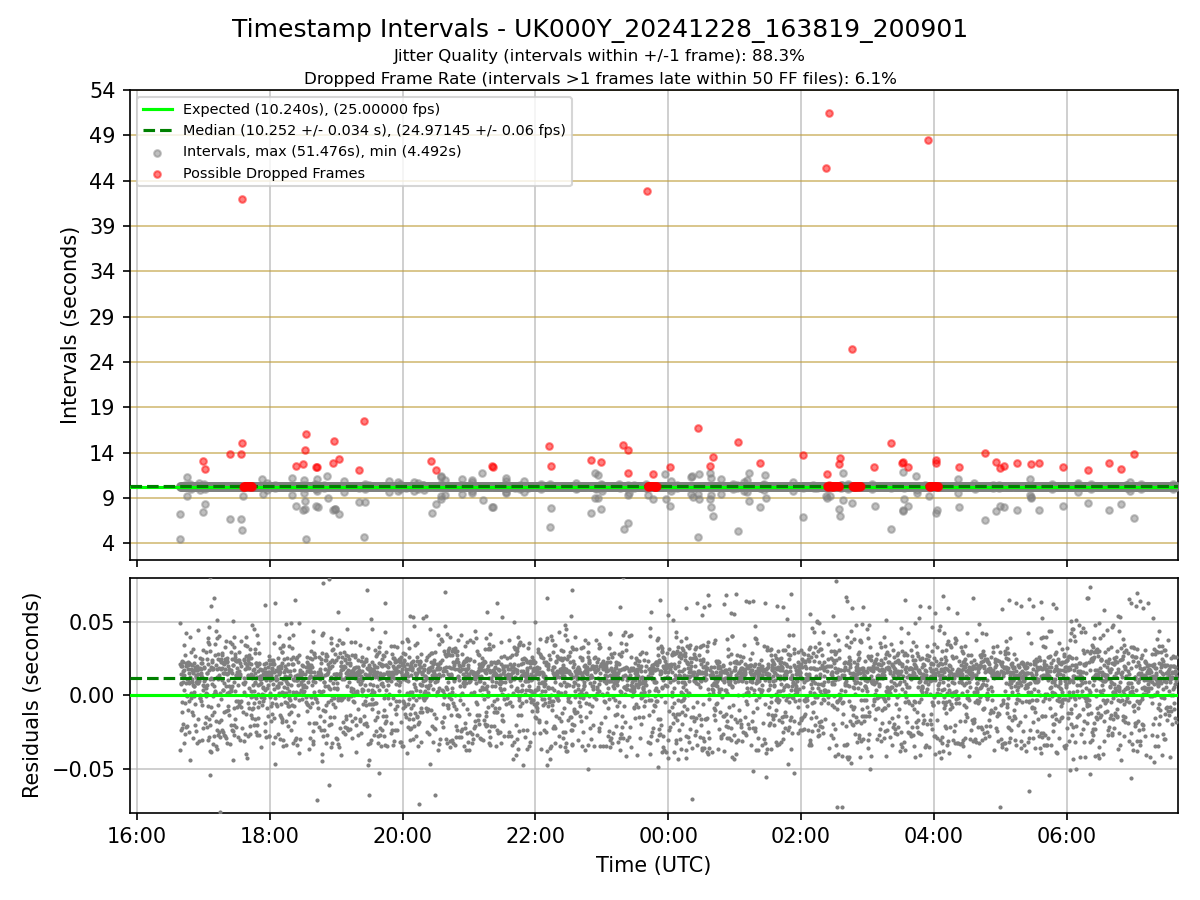The height and width of the screenshot is (900, 1200).
Task: Click legend entry 'Expected (10.240s), (25.00000 fps)'
Action: (311, 109)
